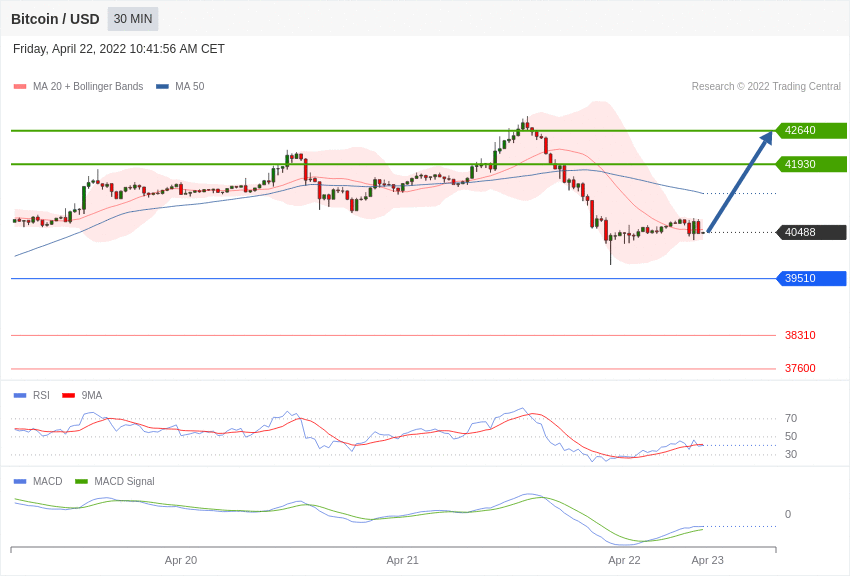The width and height of the screenshot is (850, 576).
Task: Click the 41930 green resistance price tag
Action: point(811,164)
